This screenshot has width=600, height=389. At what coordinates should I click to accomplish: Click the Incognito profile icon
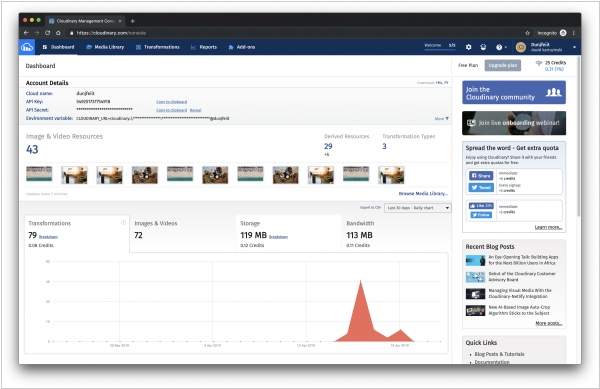(x=563, y=33)
